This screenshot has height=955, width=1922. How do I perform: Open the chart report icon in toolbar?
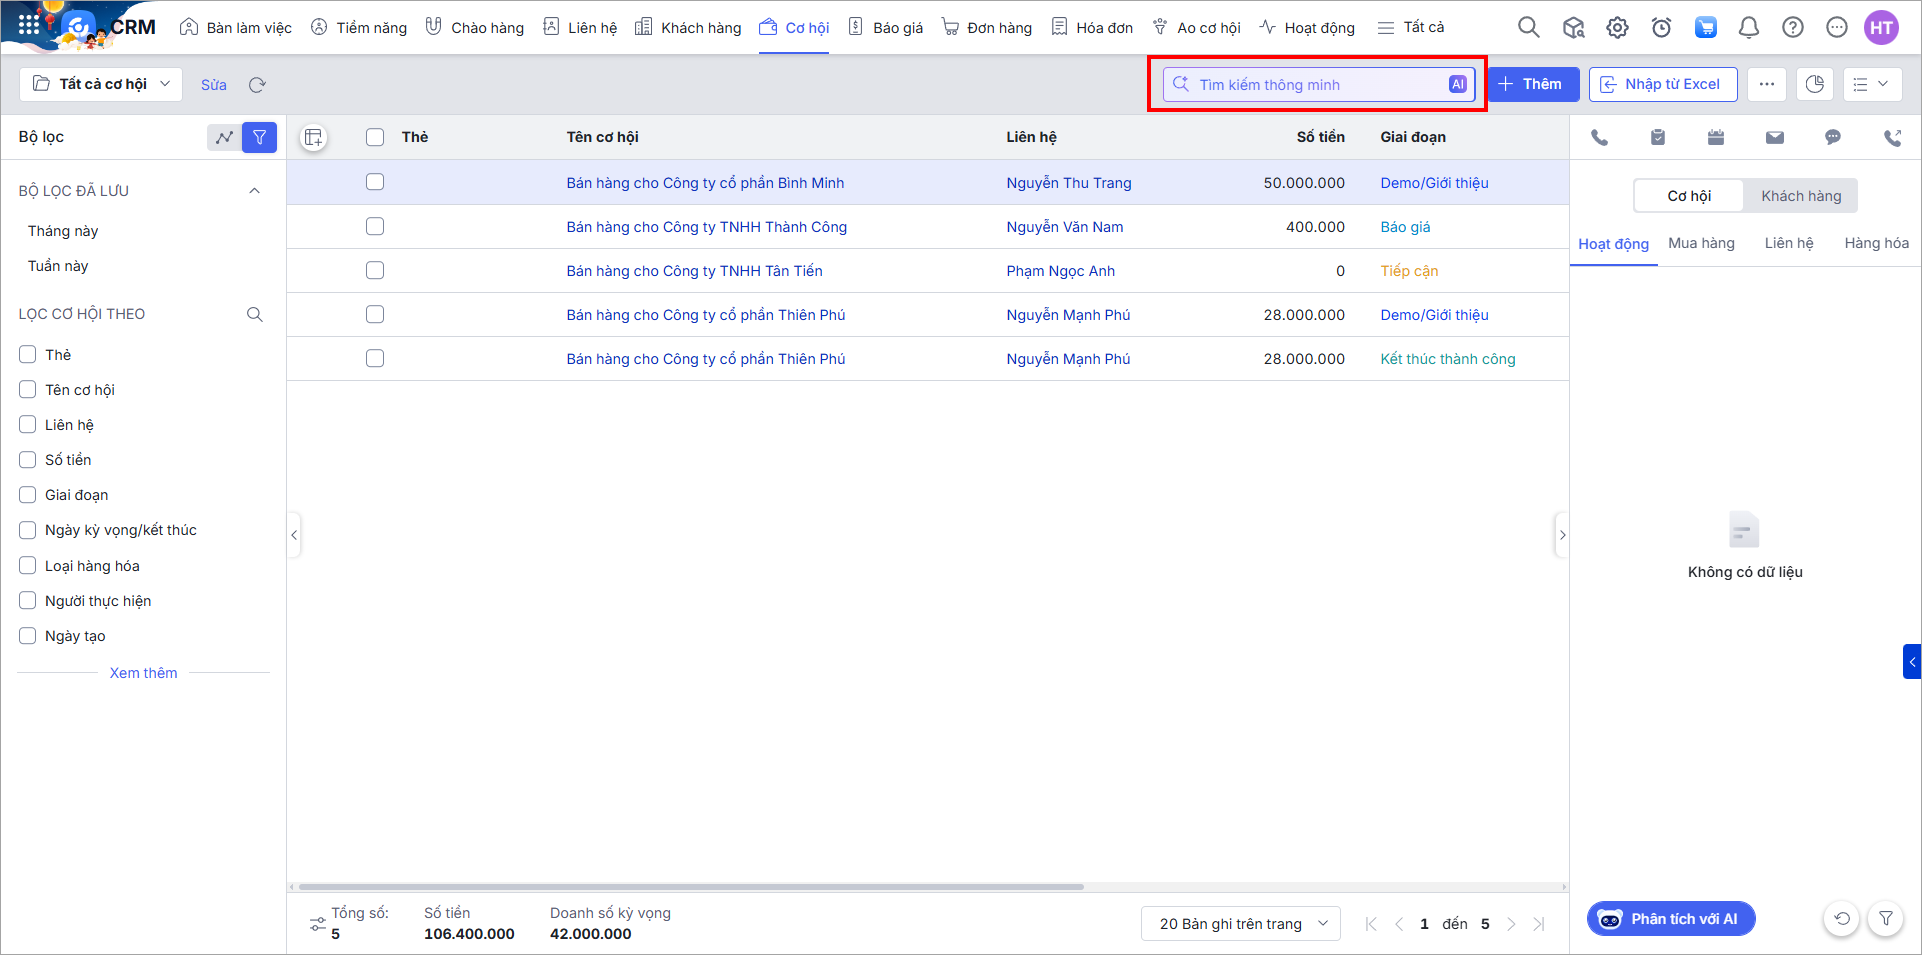[1814, 85]
